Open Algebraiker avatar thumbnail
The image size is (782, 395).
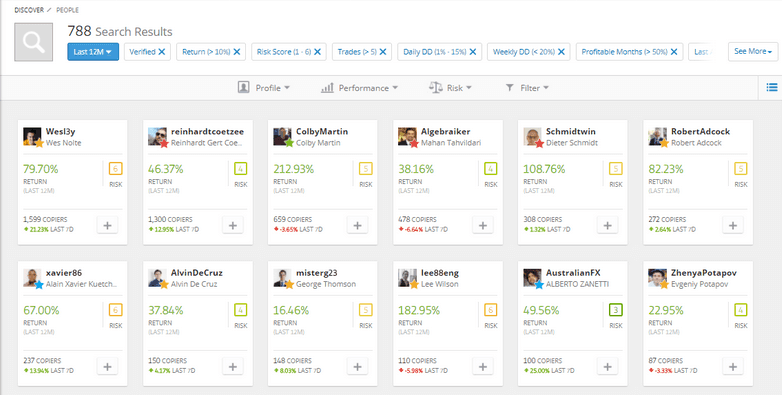(x=407, y=137)
